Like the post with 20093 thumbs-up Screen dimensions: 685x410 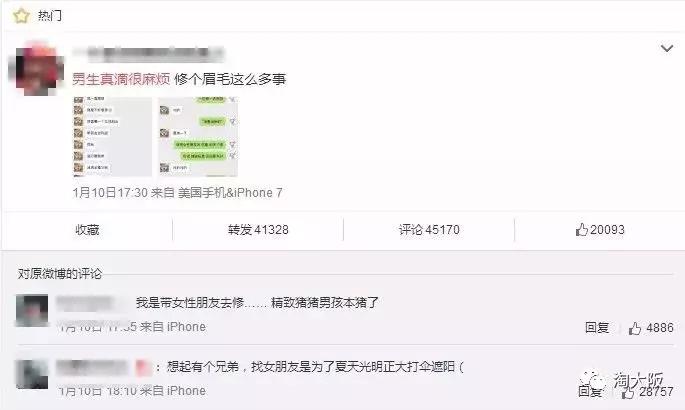600,230
